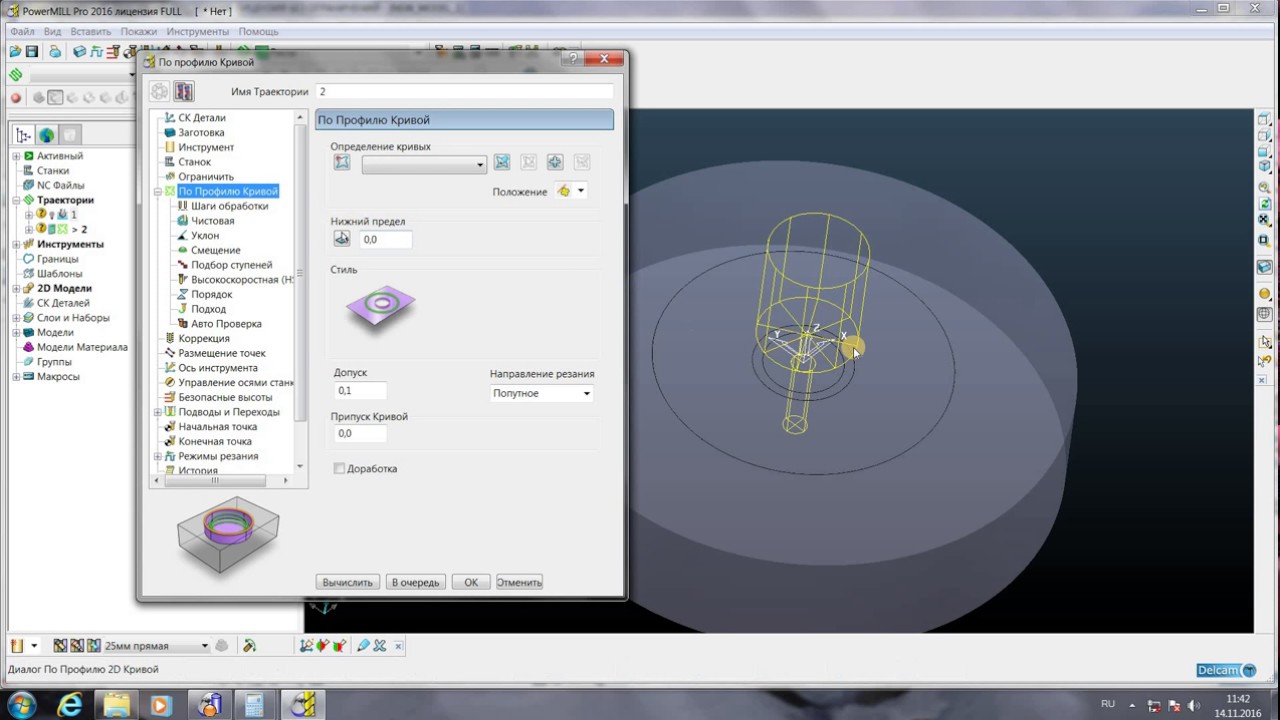The image size is (1280, 720).
Task: Click the Нижний предел value field
Action: click(385, 239)
